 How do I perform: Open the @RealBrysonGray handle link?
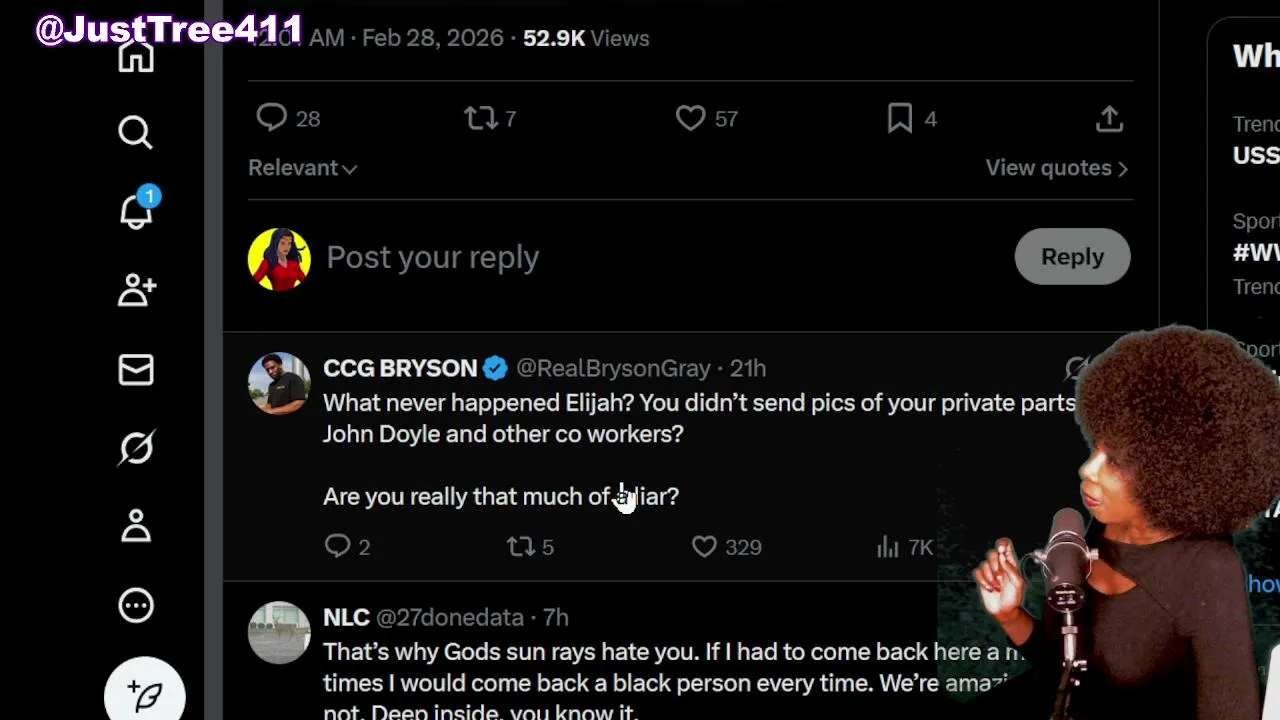pyautogui.click(x=613, y=368)
